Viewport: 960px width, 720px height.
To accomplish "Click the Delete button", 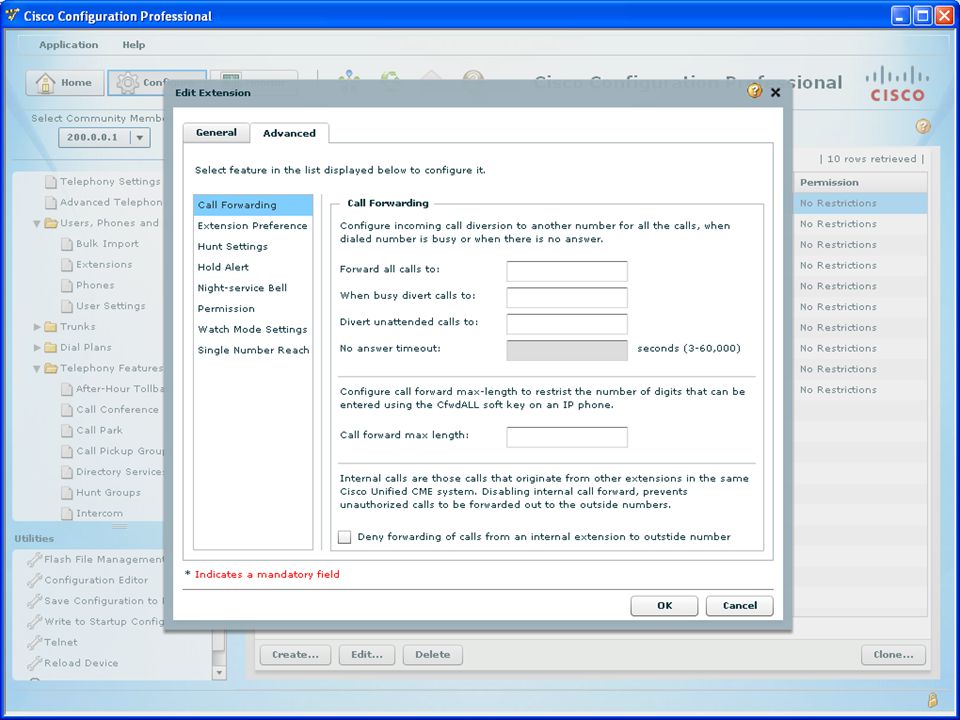I will click(432, 654).
